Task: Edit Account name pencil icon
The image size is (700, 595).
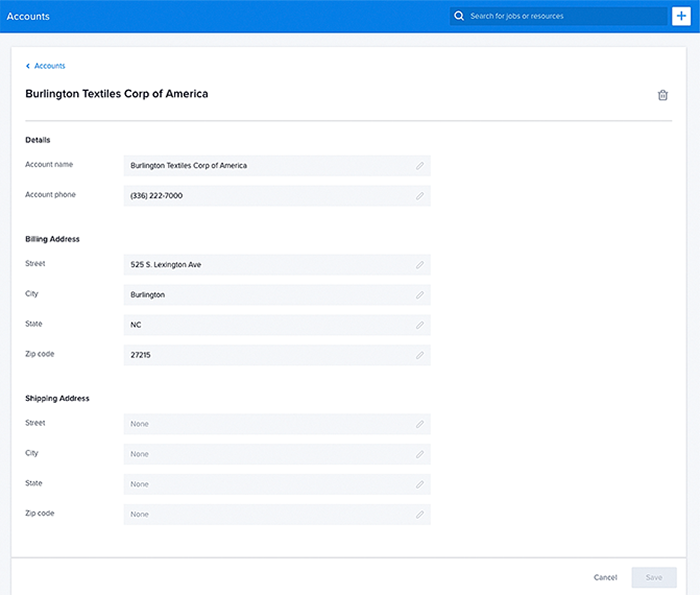Action: point(420,166)
